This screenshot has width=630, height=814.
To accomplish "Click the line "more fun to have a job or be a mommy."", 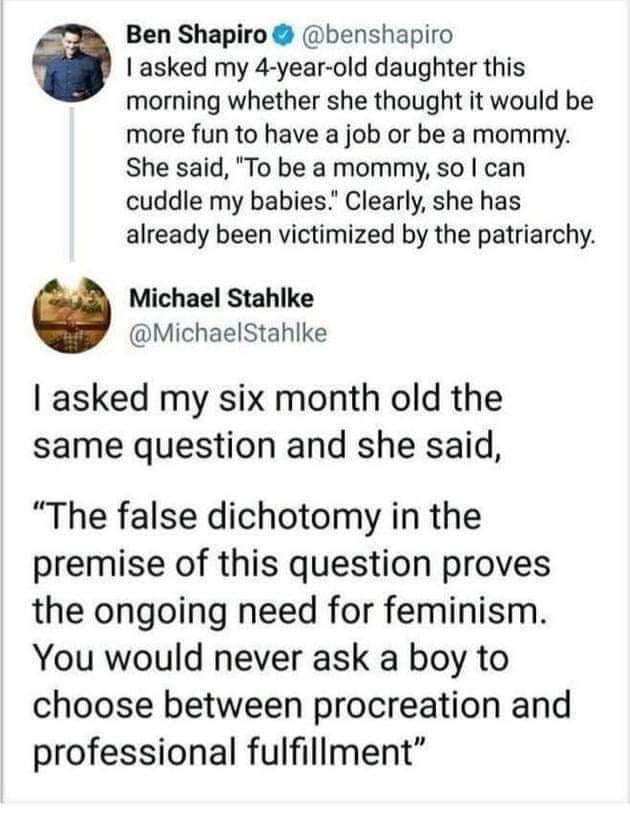I will pos(348,137).
